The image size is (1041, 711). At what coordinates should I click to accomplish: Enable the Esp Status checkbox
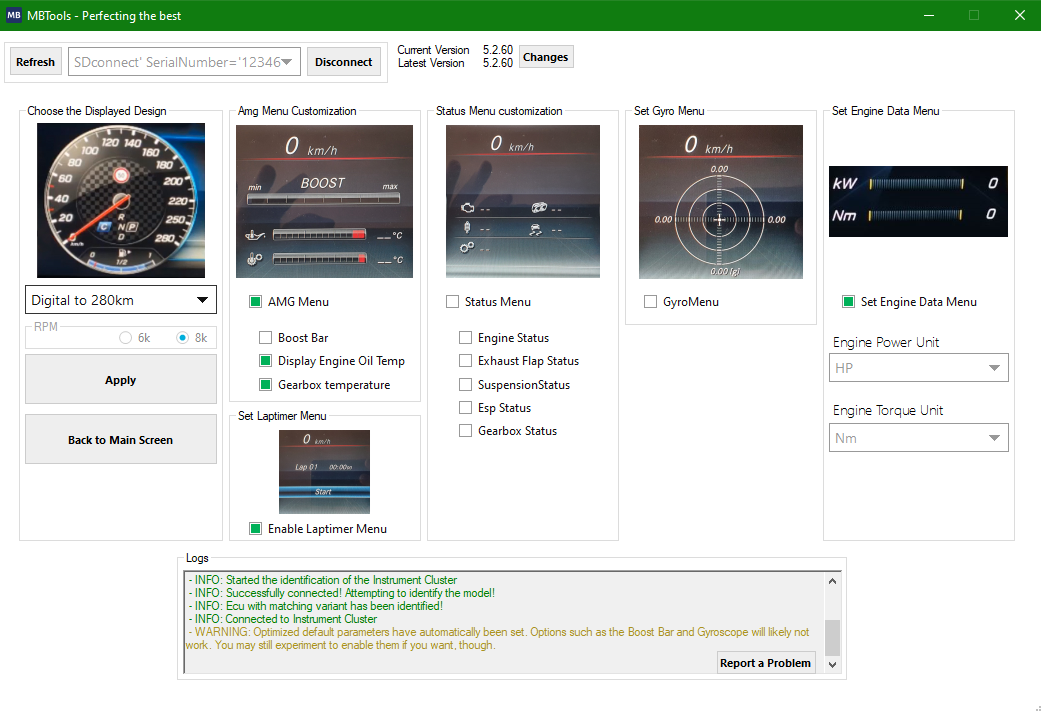coord(466,408)
